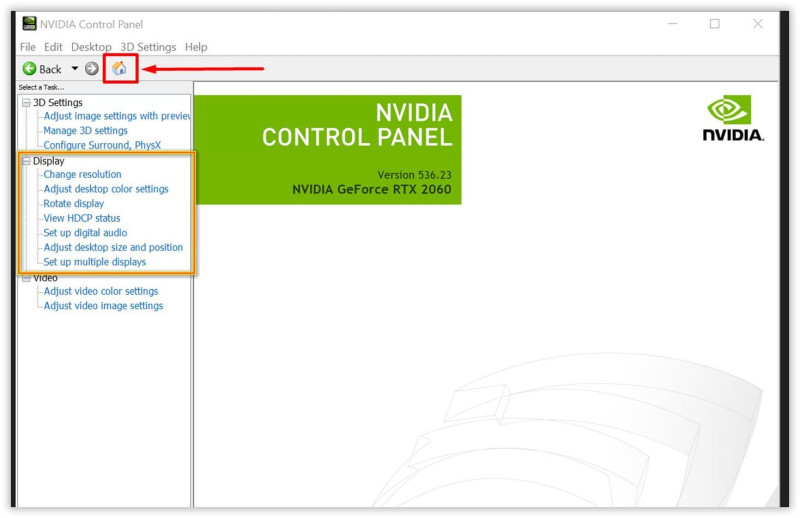The width and height of the screenshot is (800, 518).
Task: Open the File menu
Action: (28, 47)
